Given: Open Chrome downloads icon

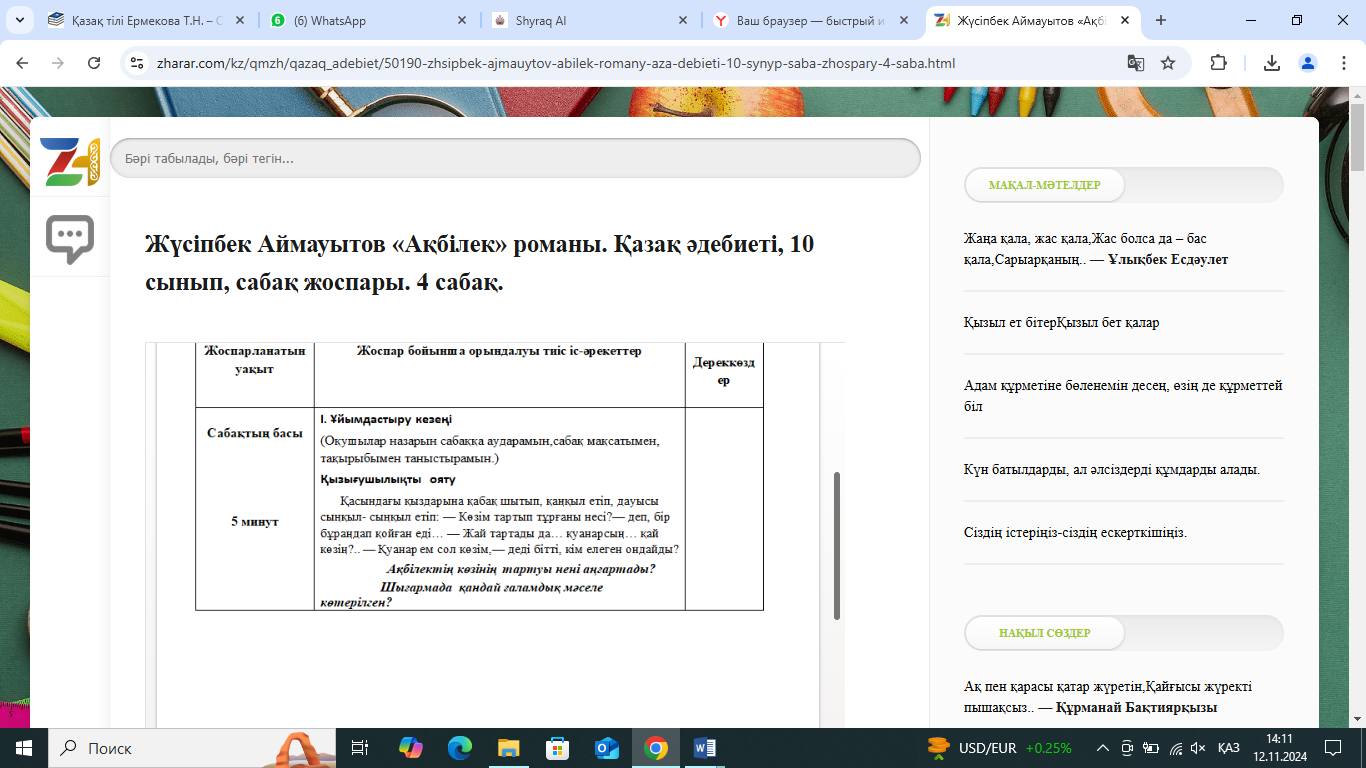Looking at the screenshot, I should point(1272,63).
